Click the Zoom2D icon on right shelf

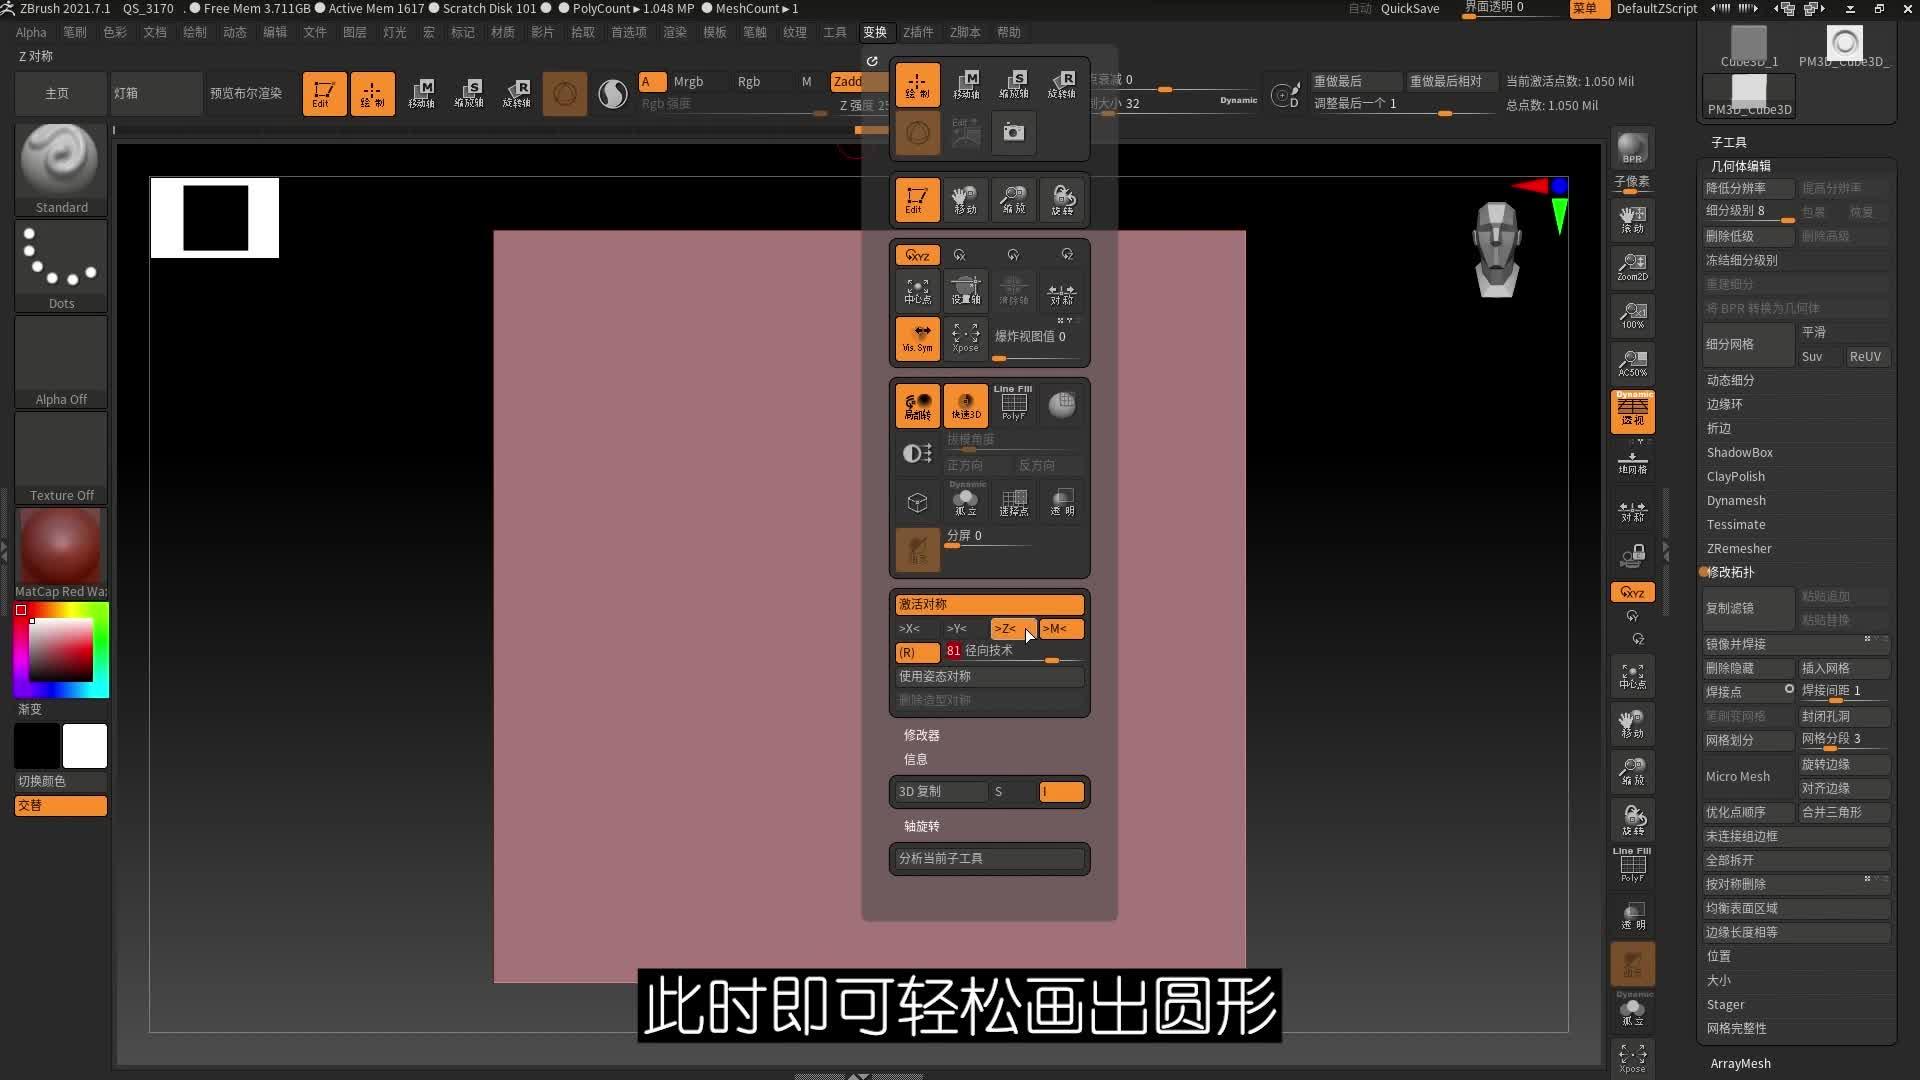(1632, 266)
